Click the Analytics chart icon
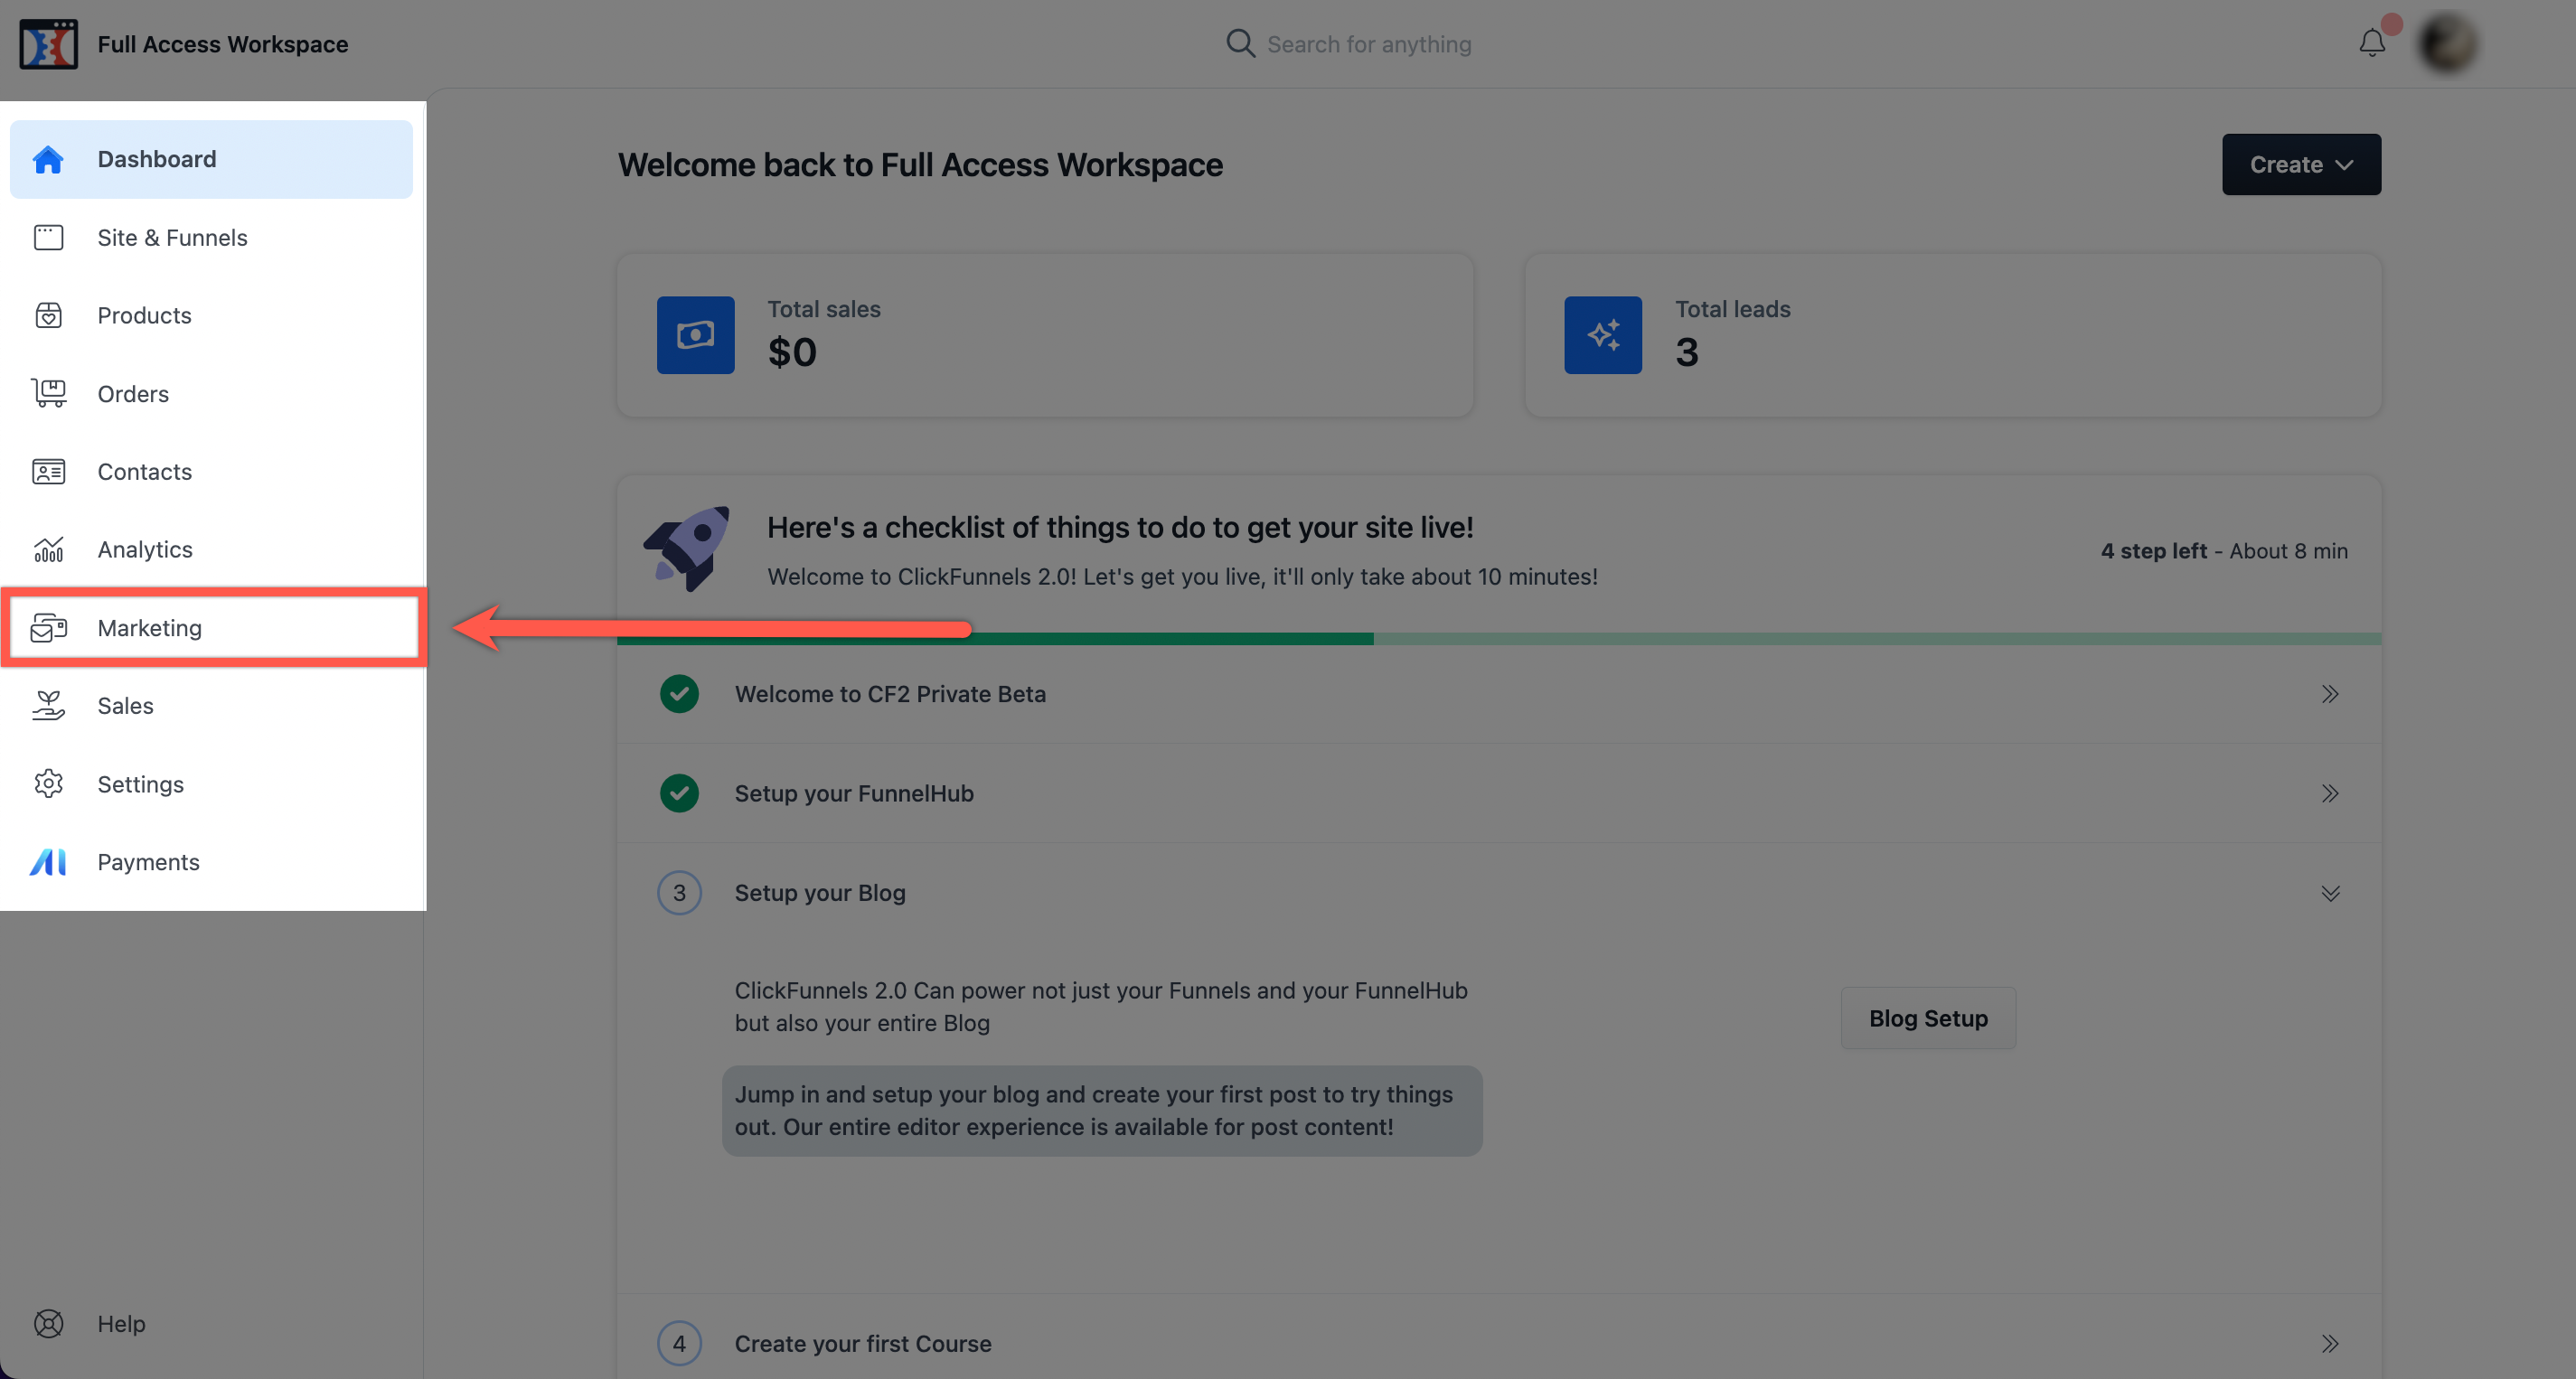Screen dimensions: 2576x1379 tap(48, 549)
